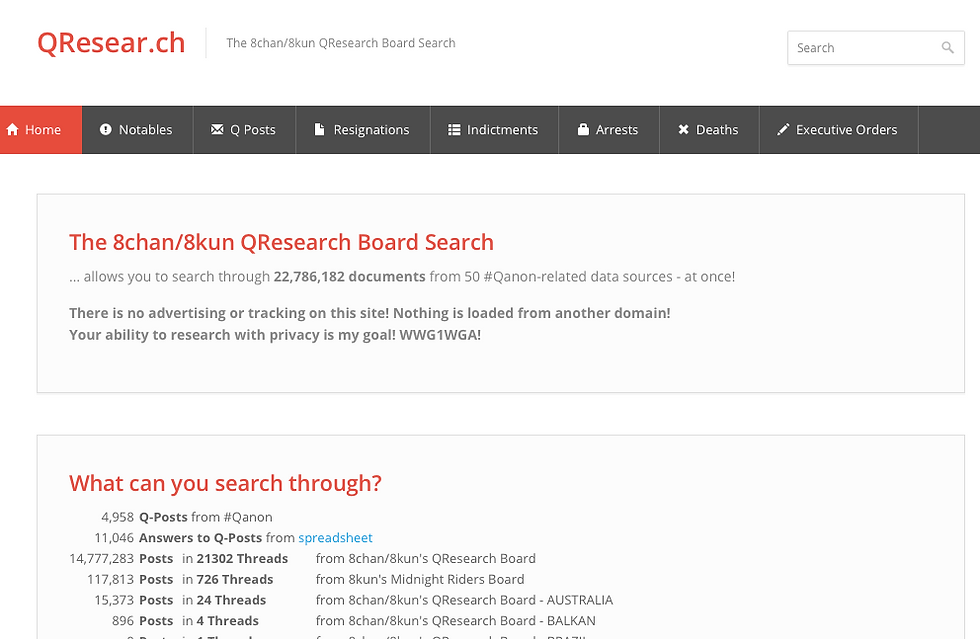The image size is (980, 639).
Task: Click the magnifier icon in the search box
Action: point(948,48)
